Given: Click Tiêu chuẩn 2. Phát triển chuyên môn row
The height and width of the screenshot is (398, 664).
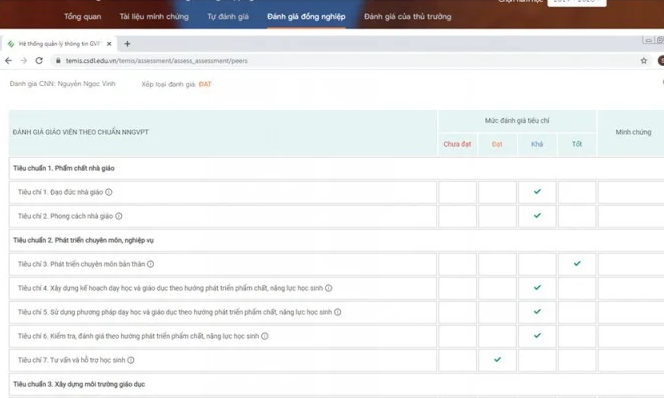Looking at the screenshot, I should point(336,240).
